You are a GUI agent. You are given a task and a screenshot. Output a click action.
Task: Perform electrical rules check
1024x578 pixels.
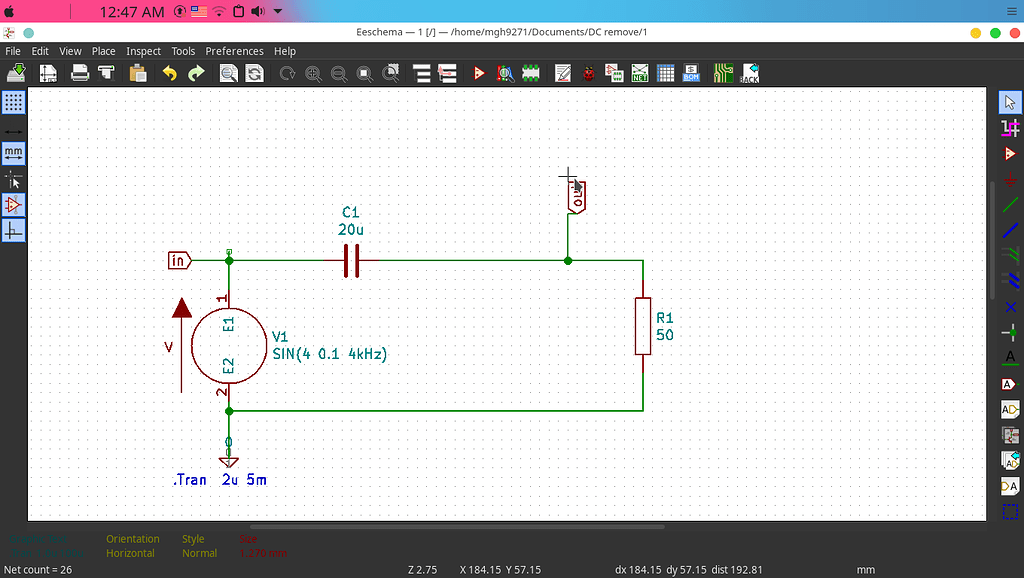[x=587, y=72]
